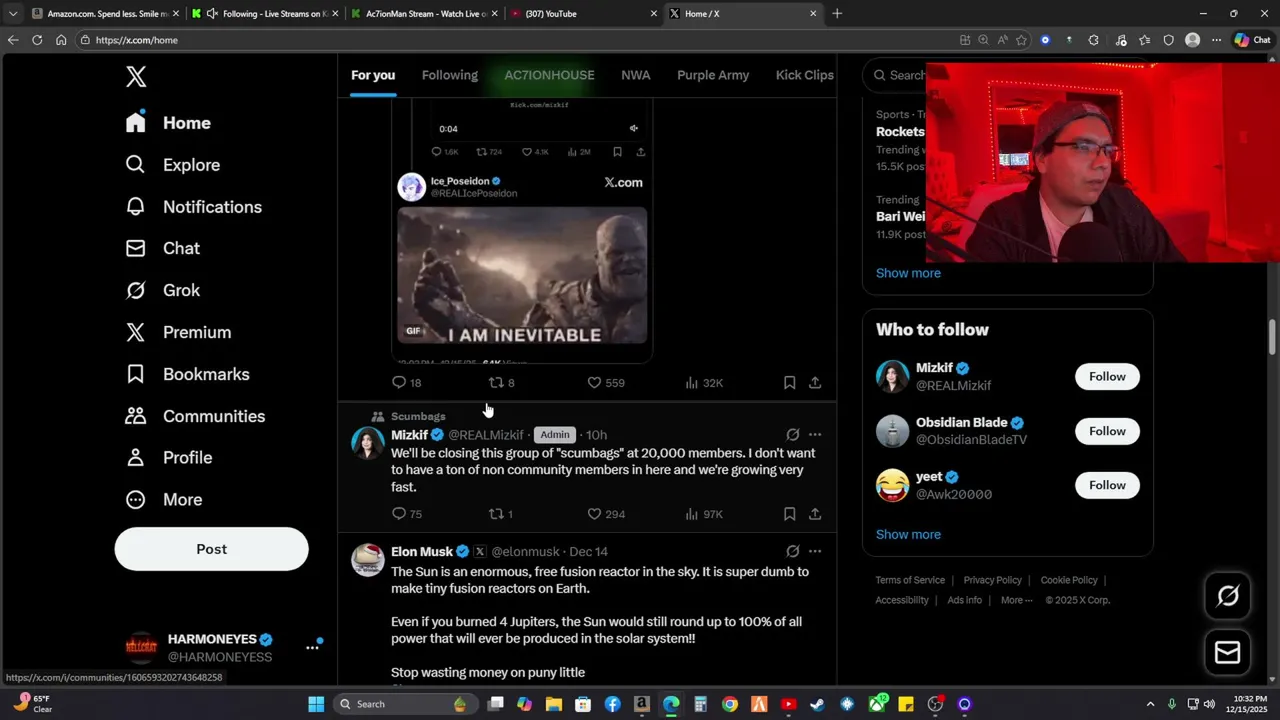Bookmark the post with 32K views

pos(789,383)
